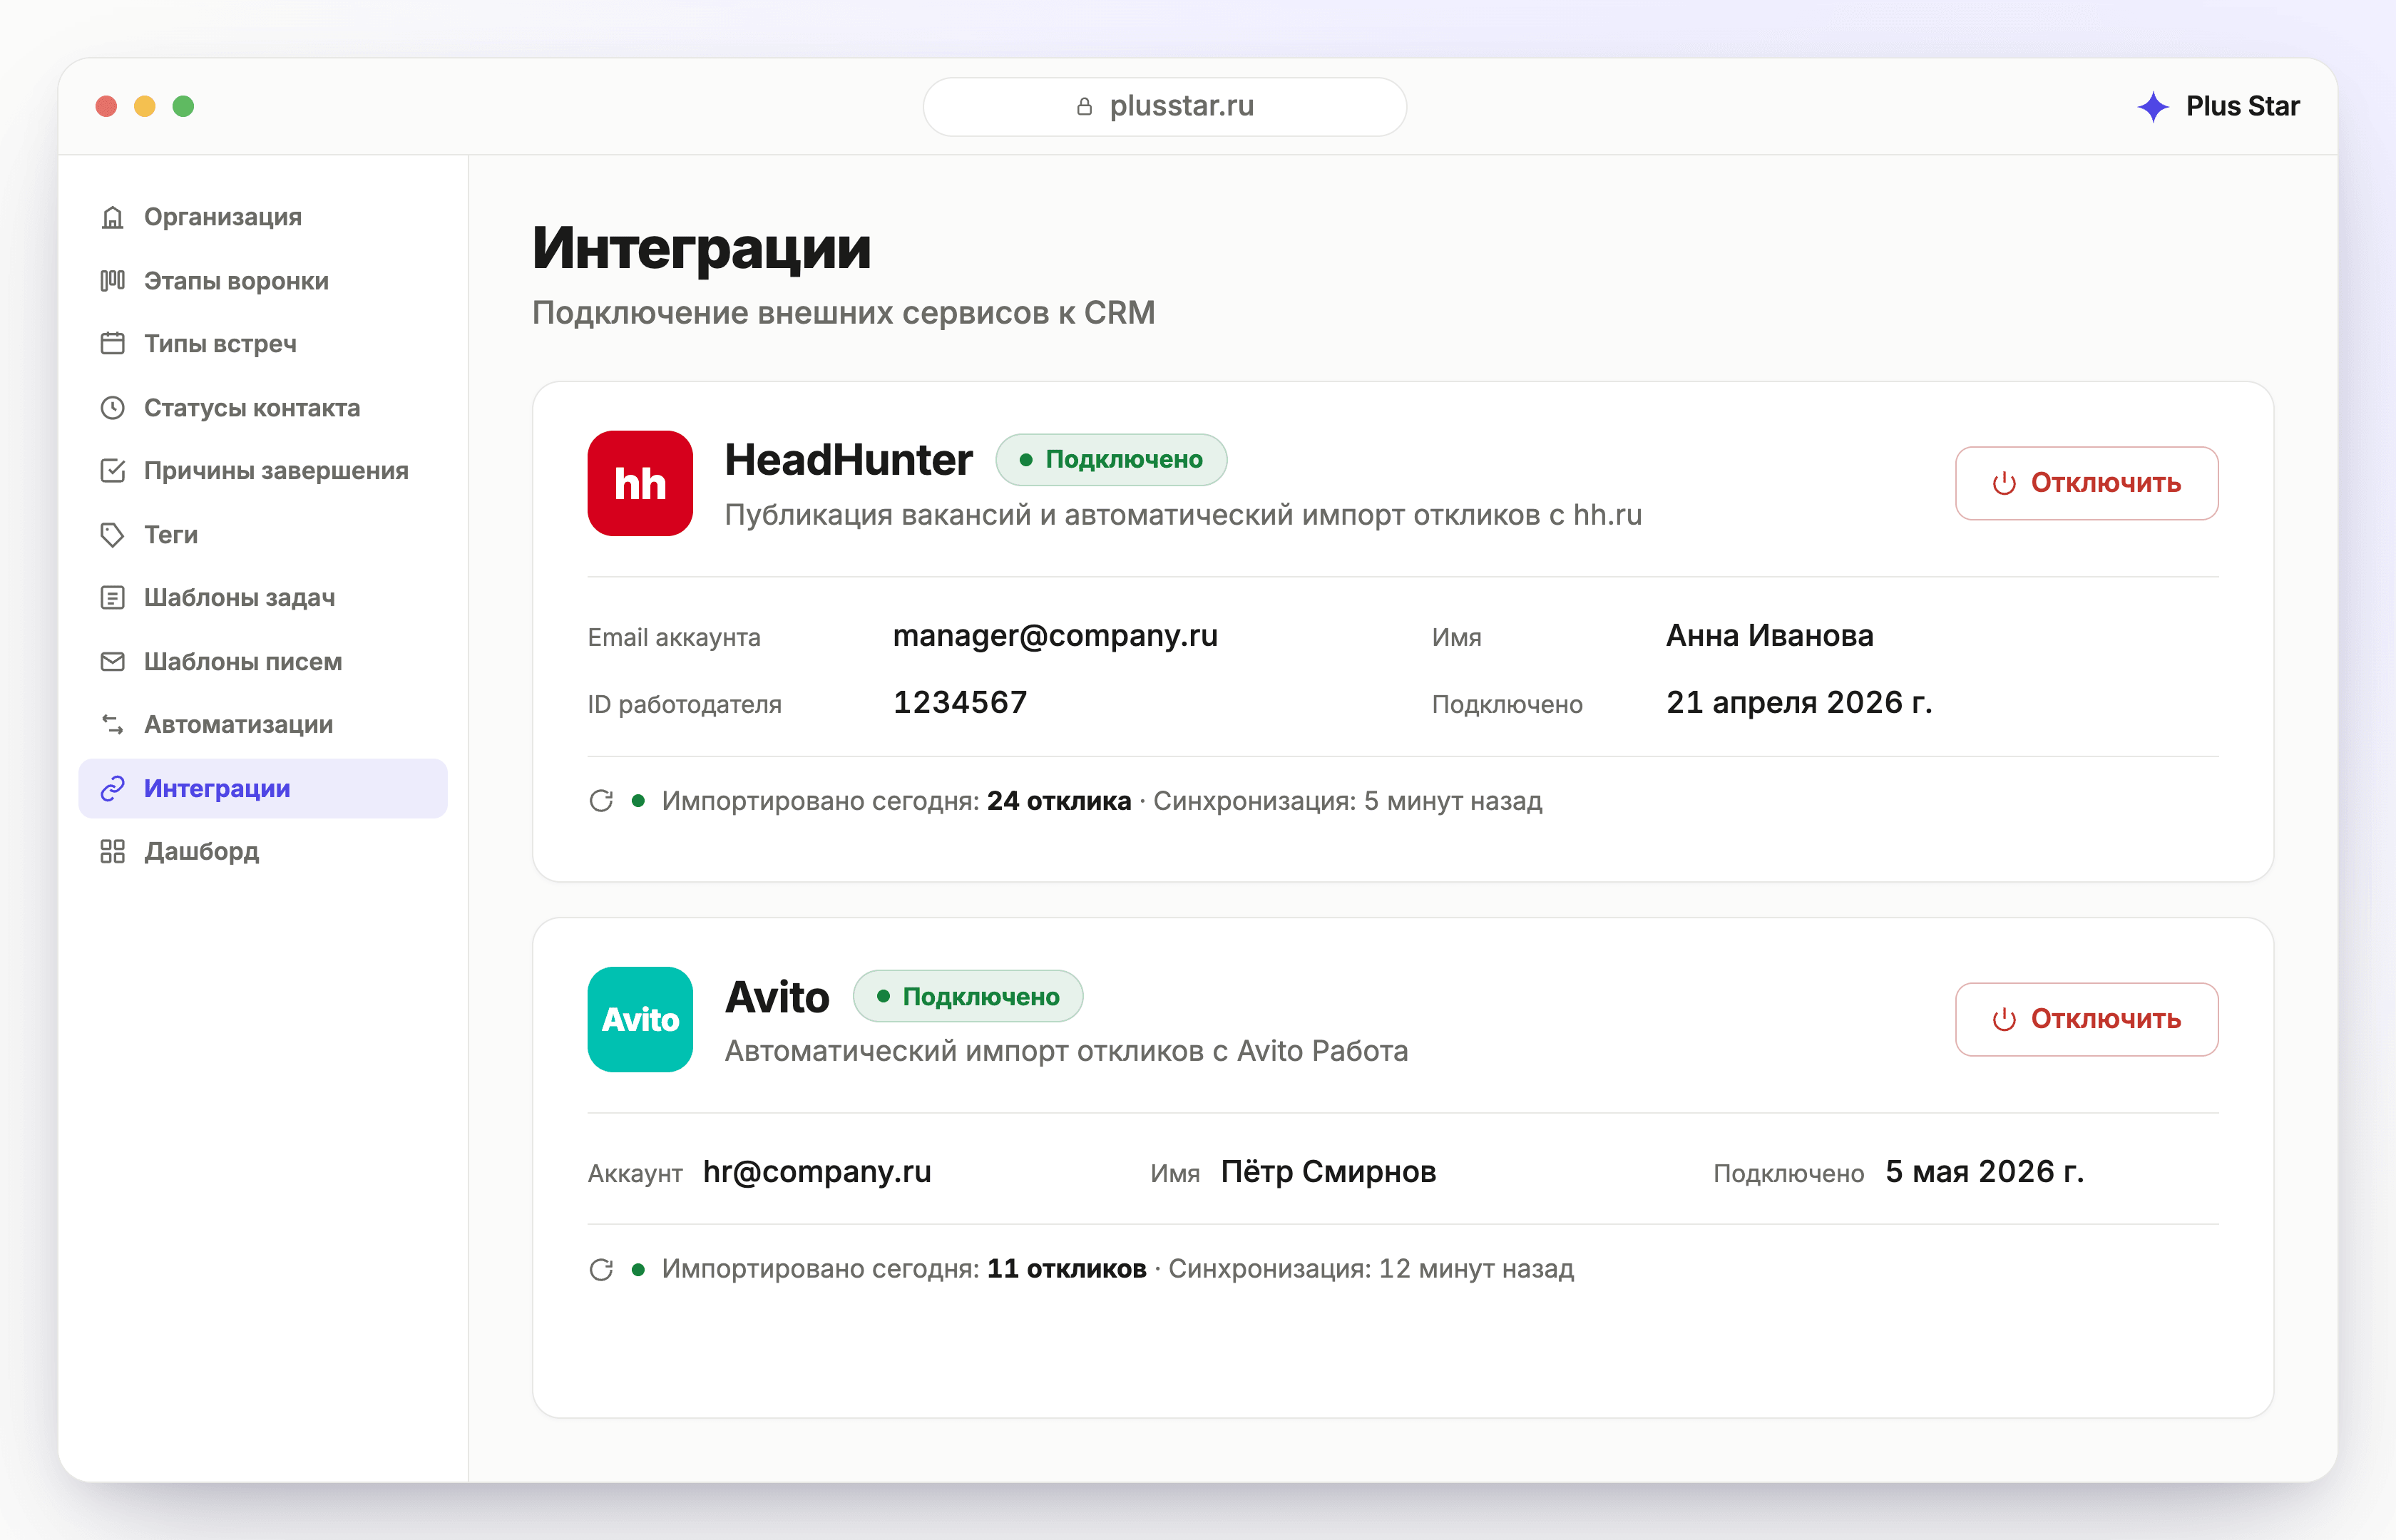This screenshot has height=1540, width=2396.
Task: Open Причины завершения section
Action: (263, 471)
